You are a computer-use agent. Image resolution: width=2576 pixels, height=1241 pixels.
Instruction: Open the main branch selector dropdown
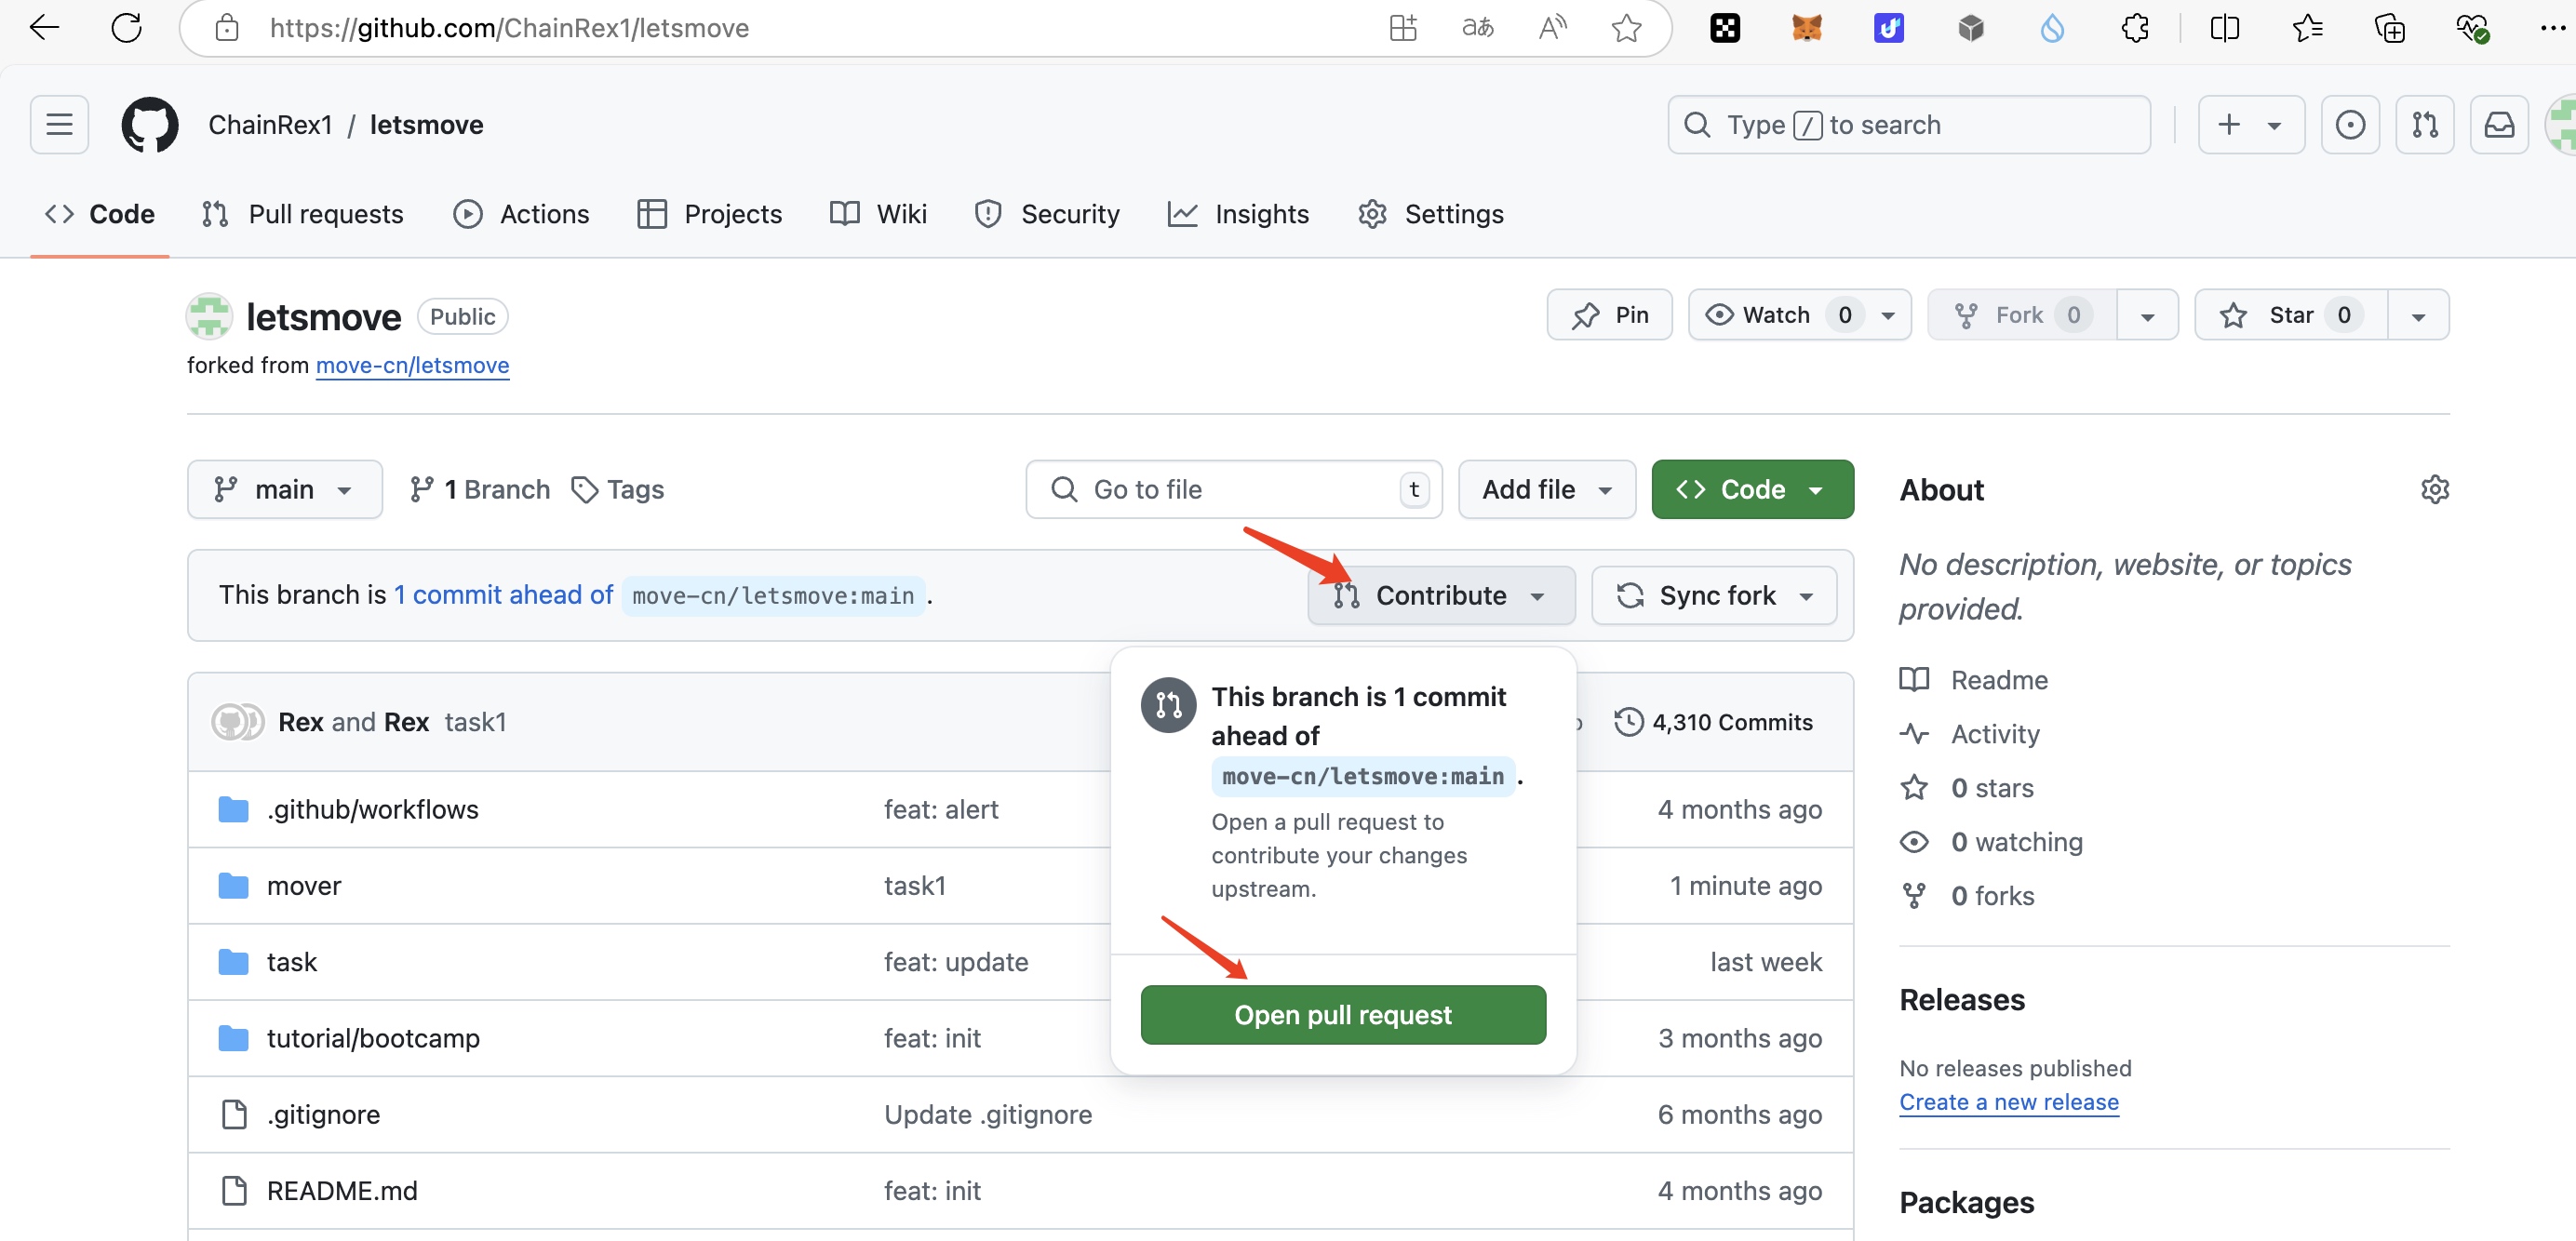click(x=285, y=489)
